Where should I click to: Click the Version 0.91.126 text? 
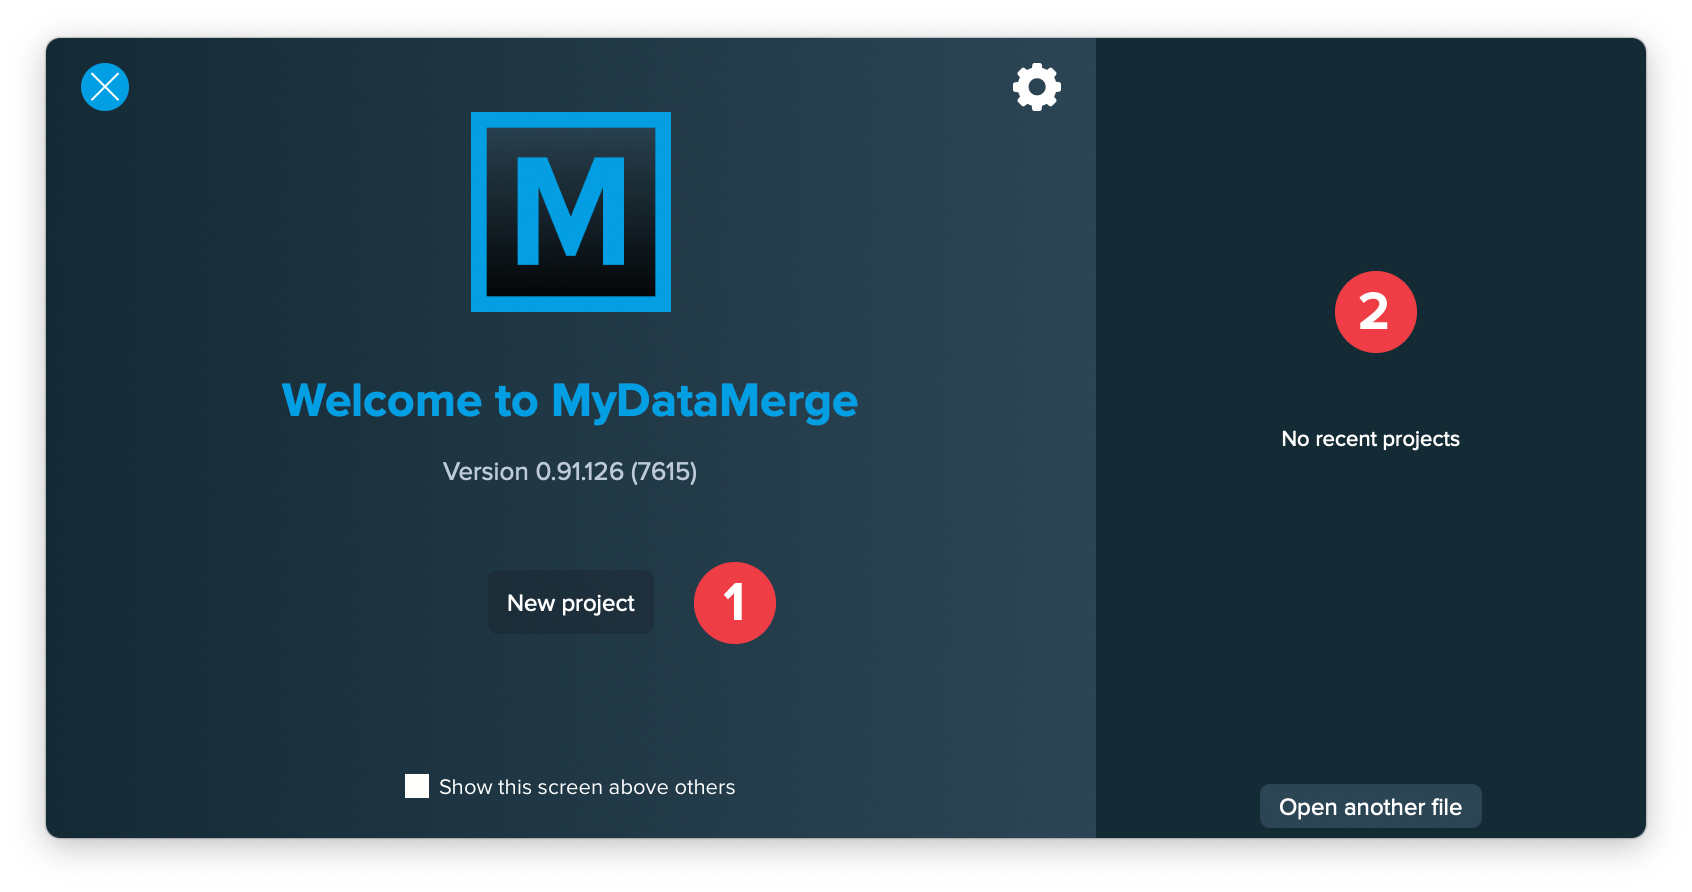pyautogui.click(x=533, y=471)
